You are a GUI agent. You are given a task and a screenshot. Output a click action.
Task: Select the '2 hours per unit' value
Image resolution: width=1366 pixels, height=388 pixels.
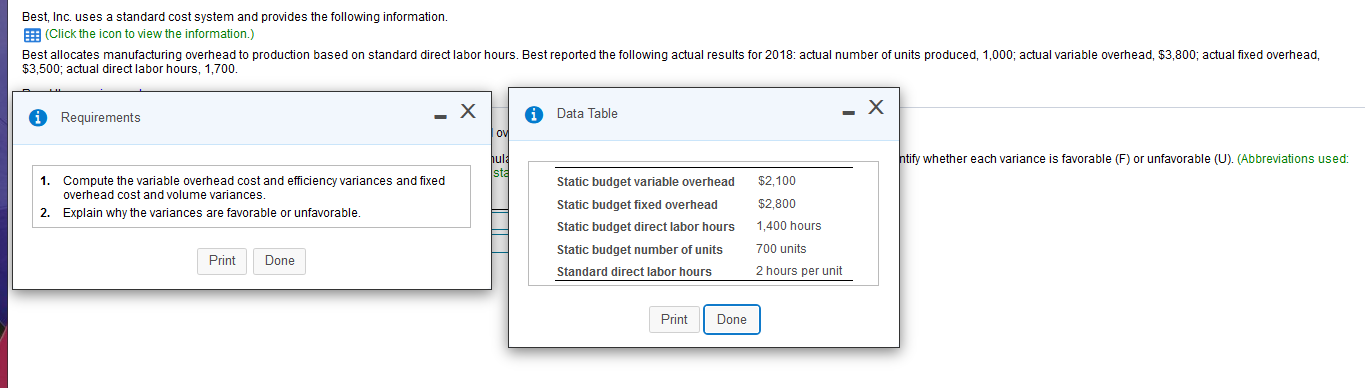click(799, 271)
